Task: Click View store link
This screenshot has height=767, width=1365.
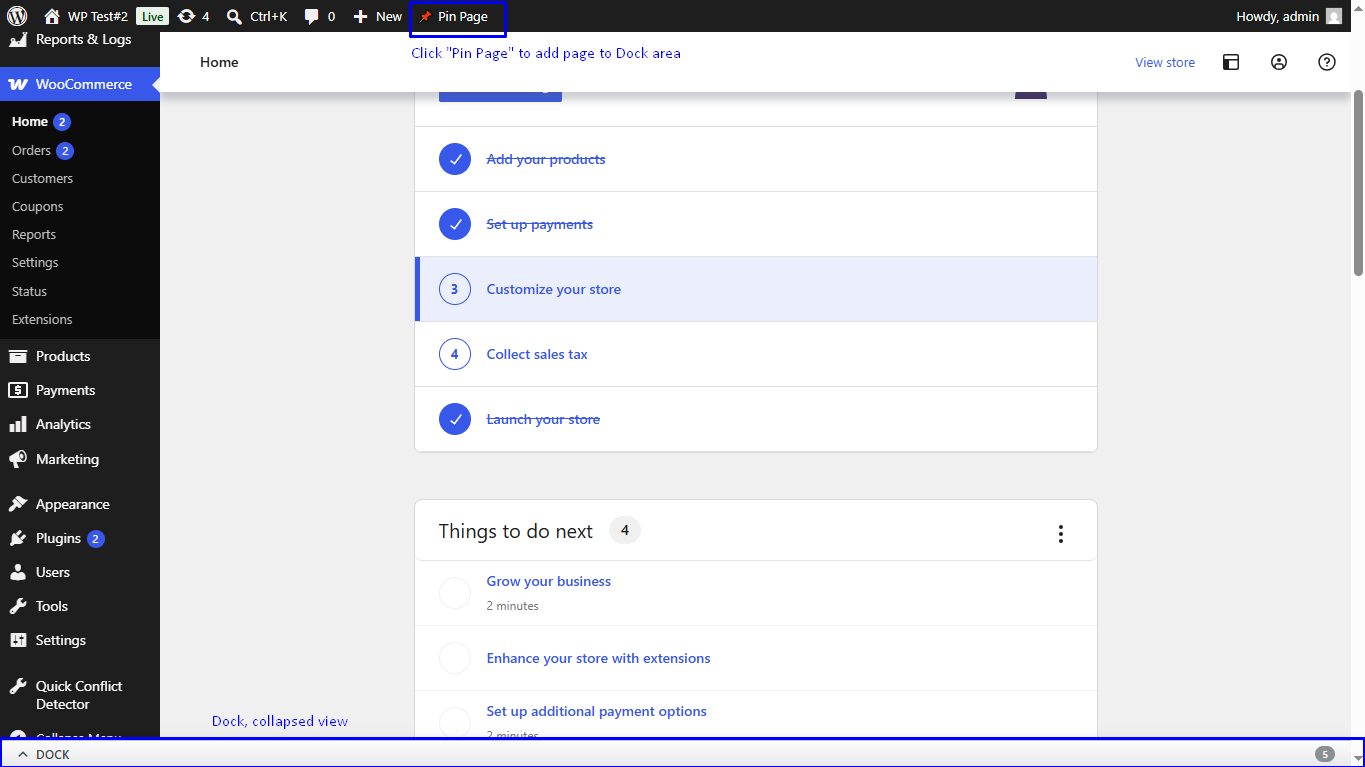Action: [1165, 62]
